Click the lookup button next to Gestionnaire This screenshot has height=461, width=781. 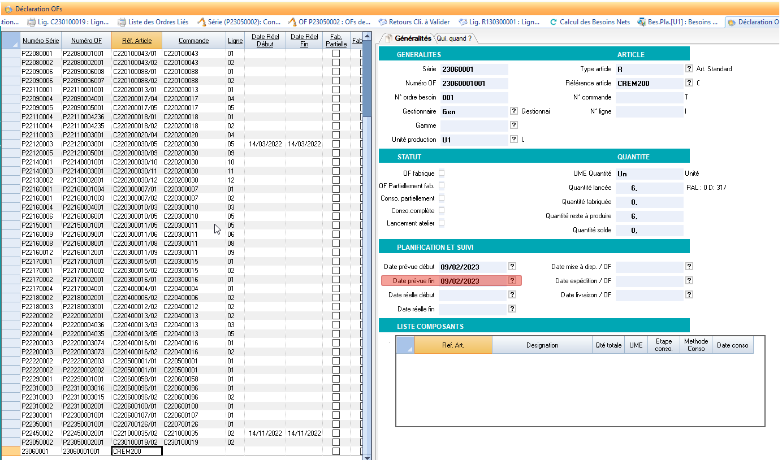(x=514, y=111)
